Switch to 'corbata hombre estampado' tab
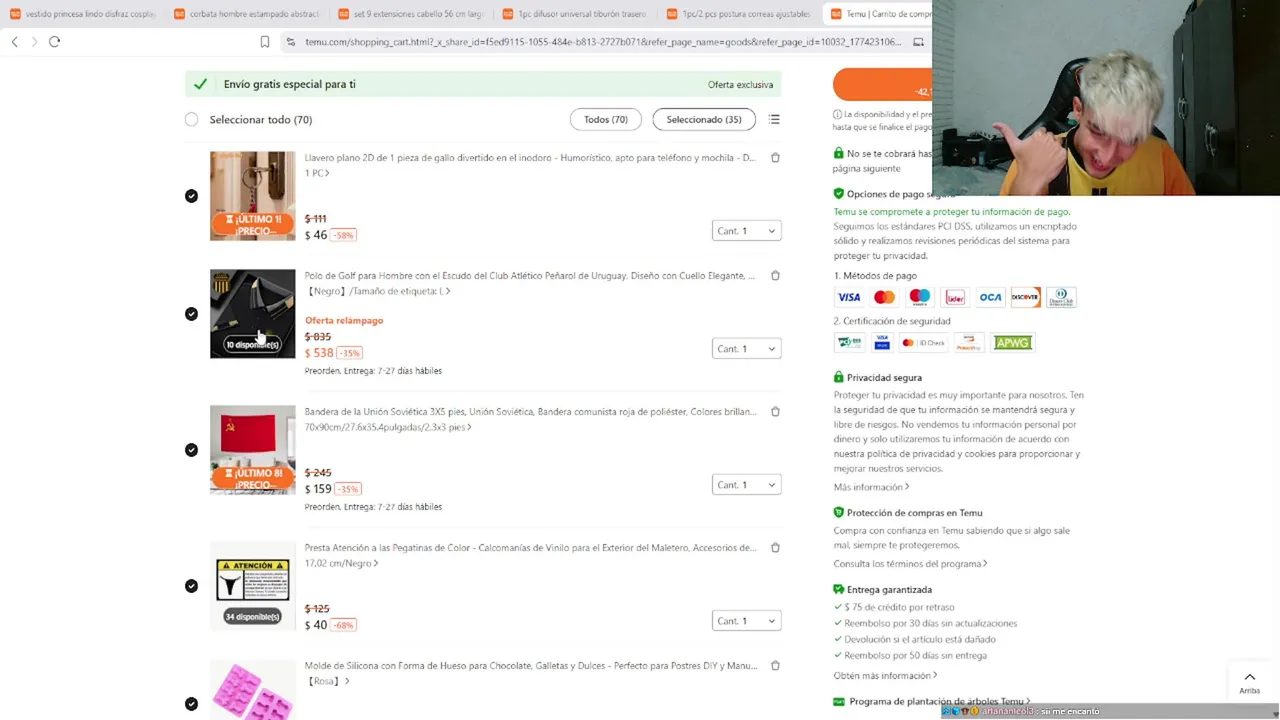1280x720 pixels. click(246, 14)
